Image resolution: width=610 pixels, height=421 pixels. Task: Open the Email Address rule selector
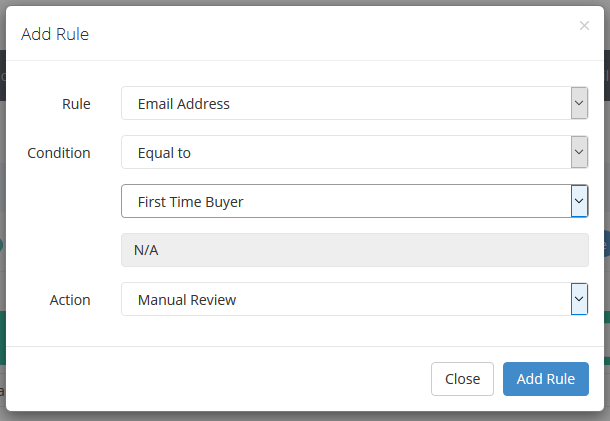point(354,103)
